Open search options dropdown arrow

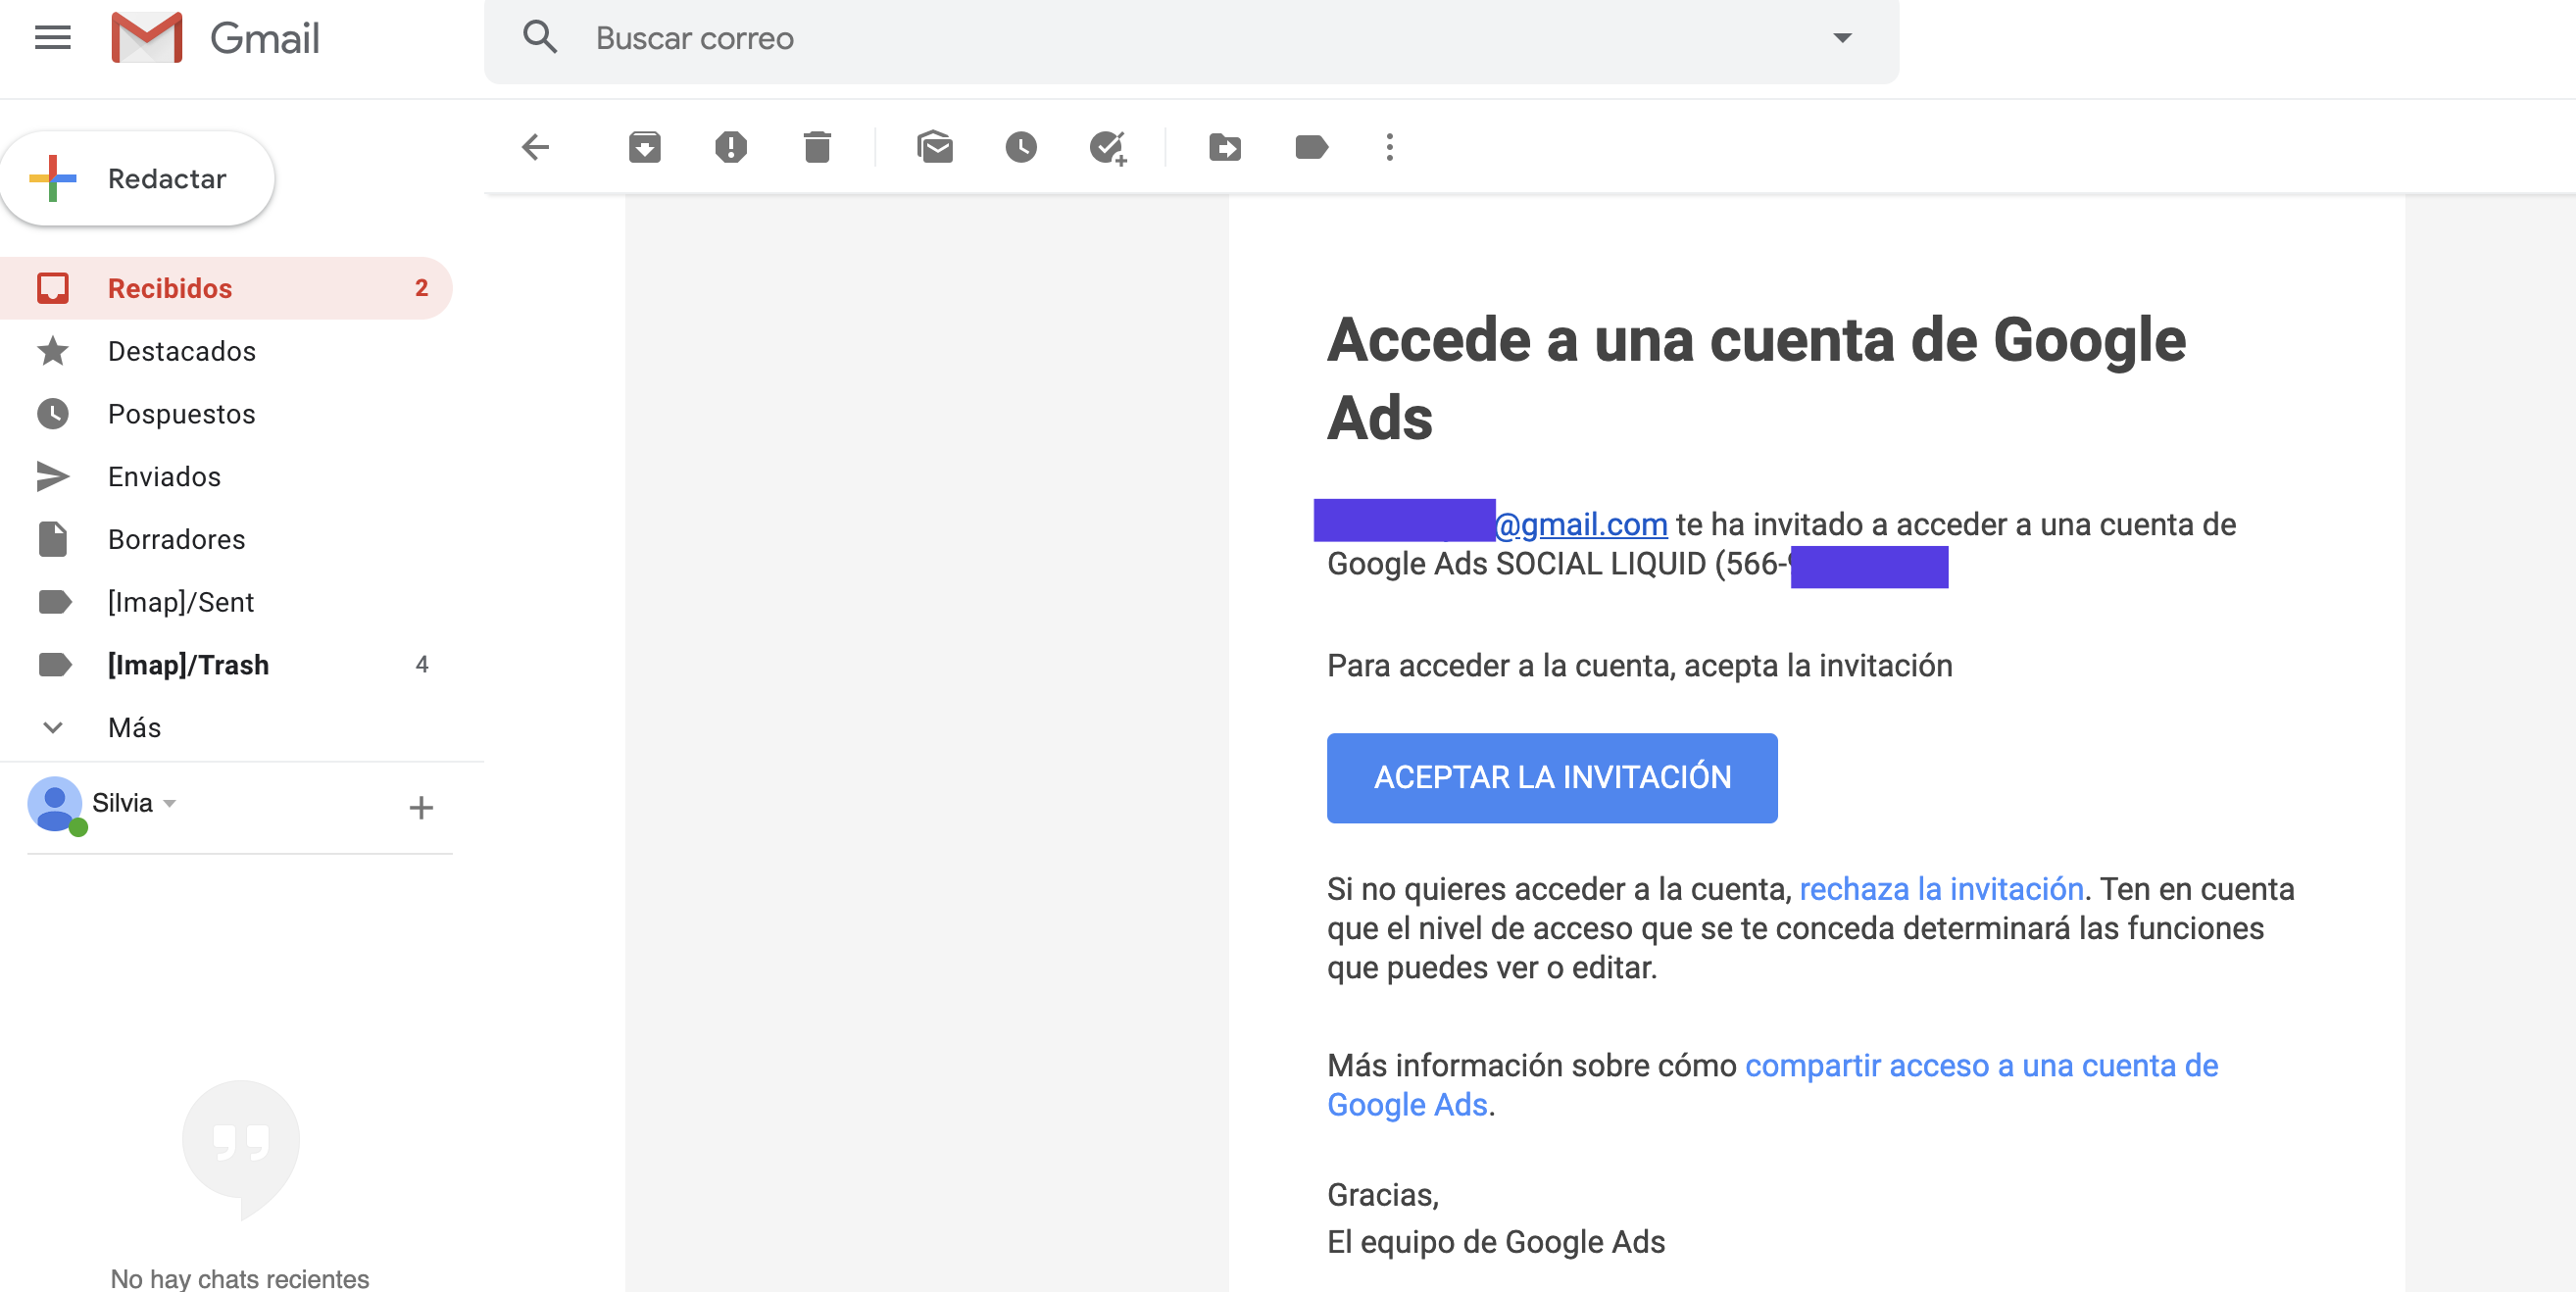pos(1842,38)
